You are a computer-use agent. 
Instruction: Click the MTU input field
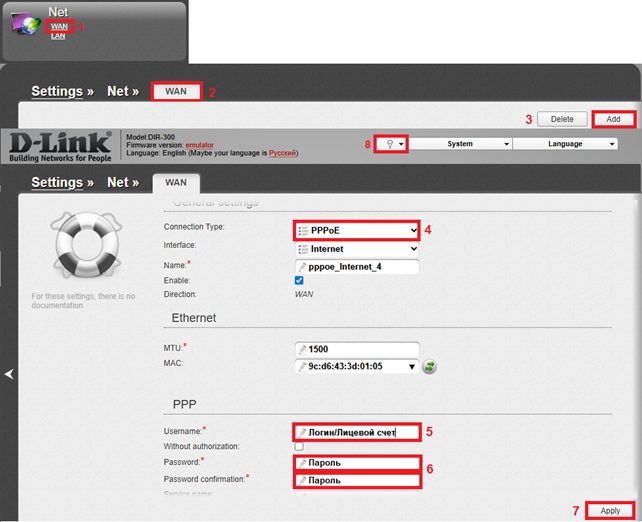click(357, 349)
